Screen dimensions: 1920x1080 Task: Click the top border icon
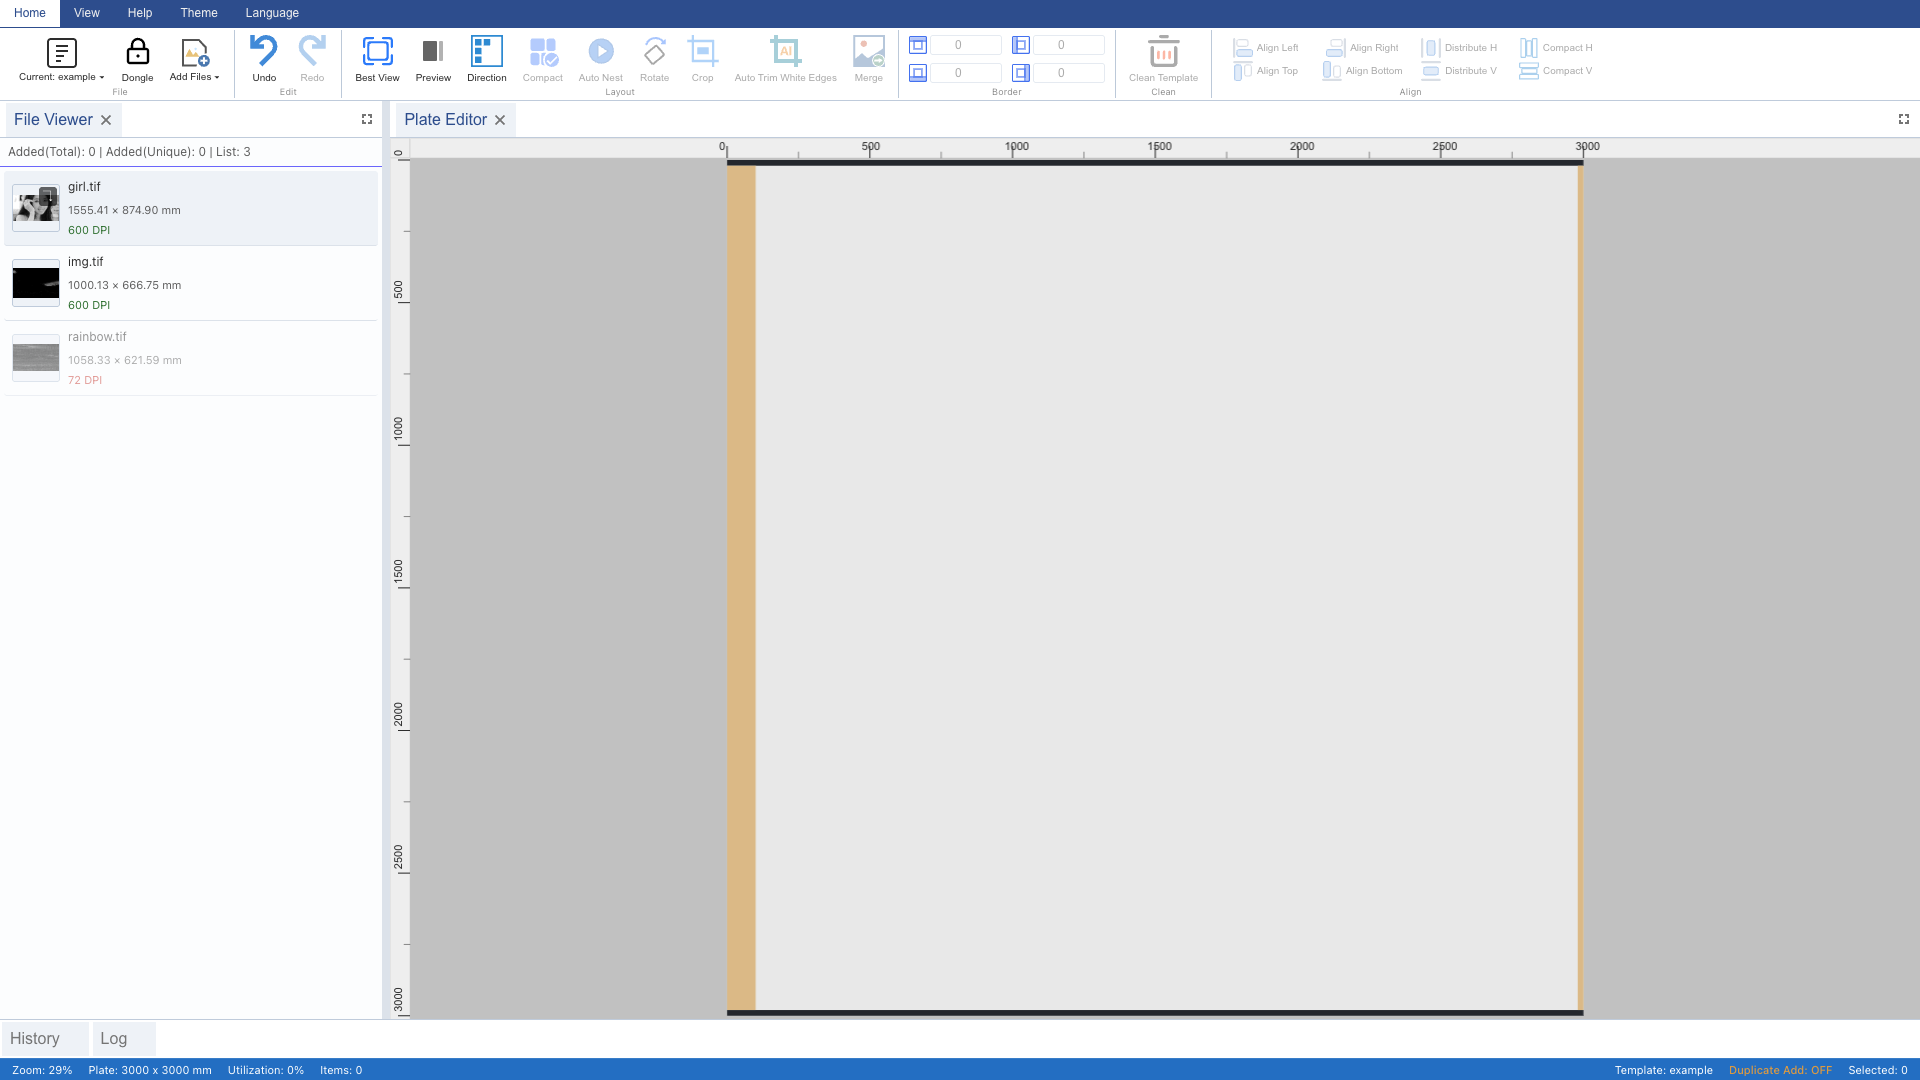918,45
